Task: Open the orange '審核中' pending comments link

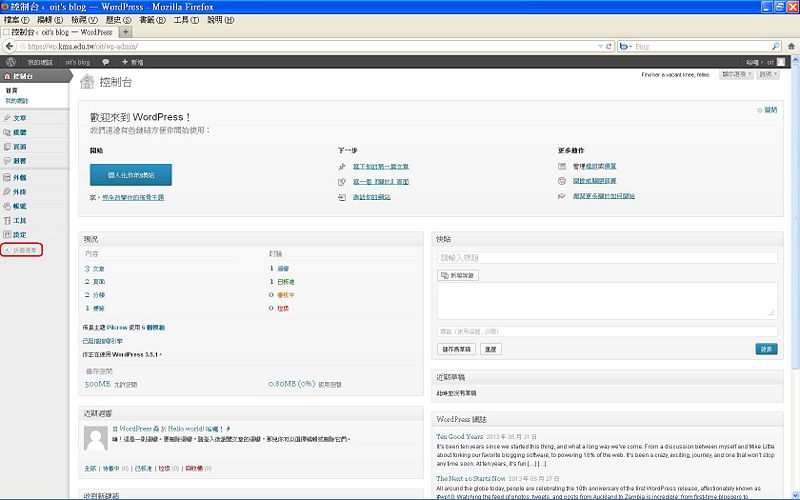Action: [x=286, y=295]
